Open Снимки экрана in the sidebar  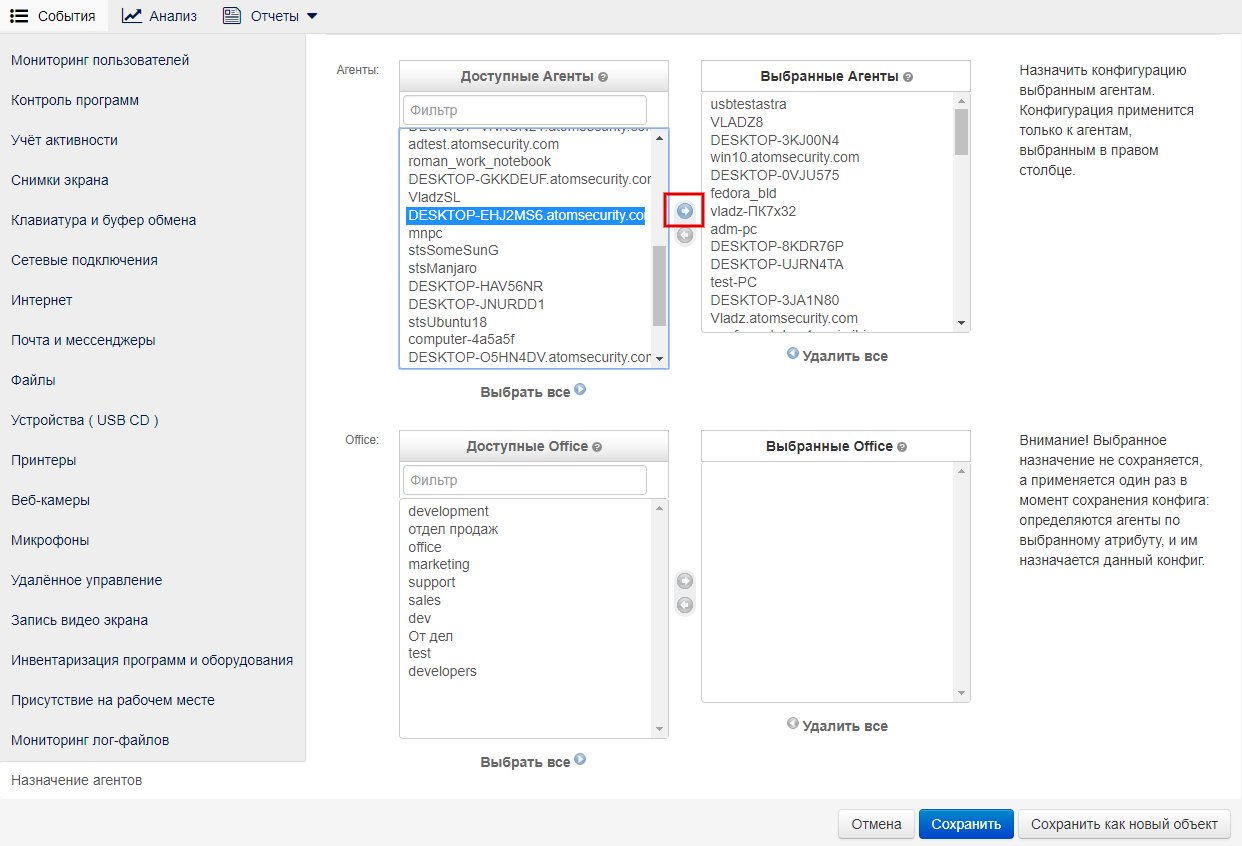click(60, 180)
